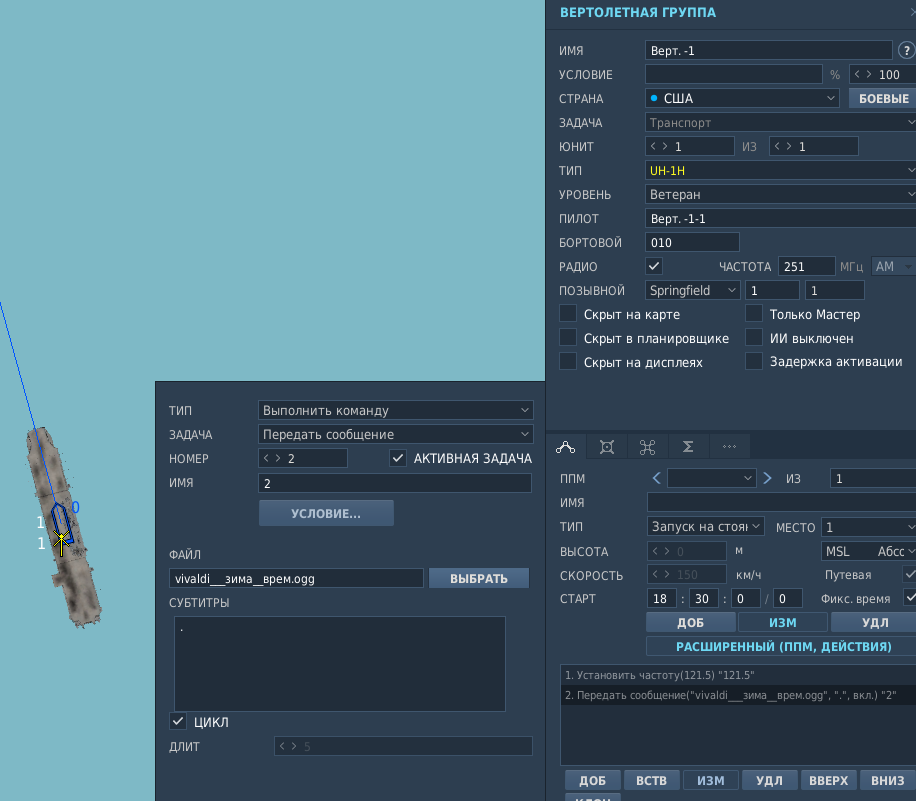Open РАСШИРЕННЫЙ (ППМ, ДЕЙСТВИЯ) panel
This screenshot has width=916, height=801.
(783, 647)
